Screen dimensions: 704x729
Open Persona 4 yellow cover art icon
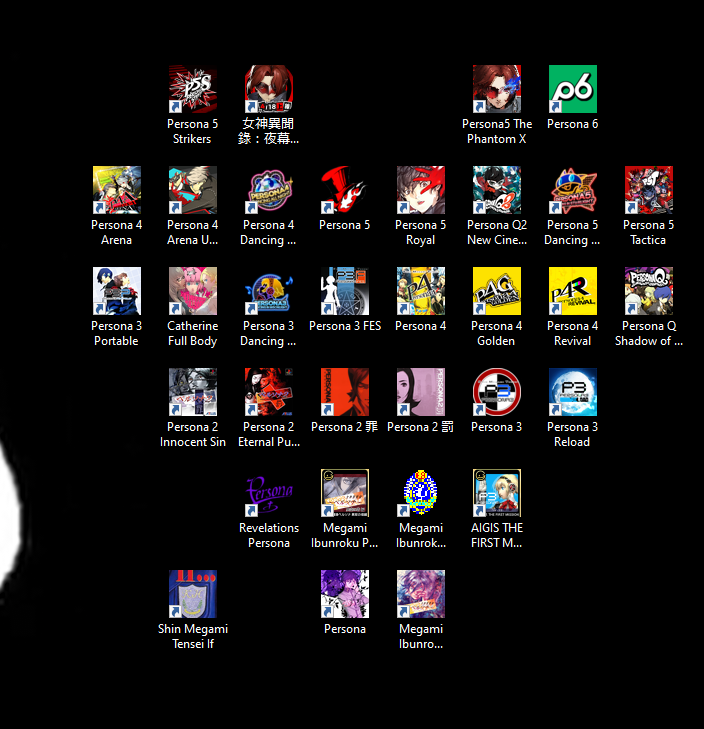point(421,291)
